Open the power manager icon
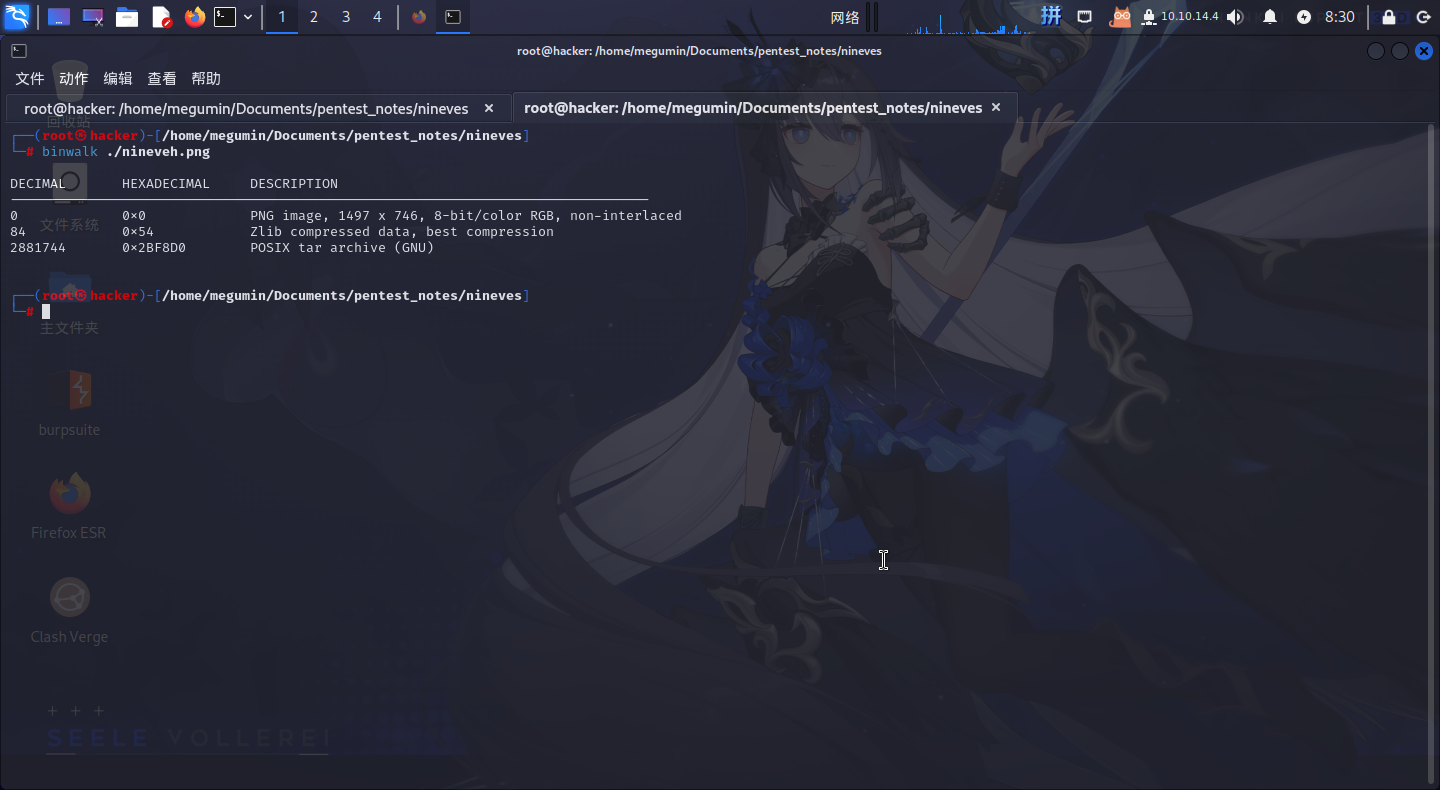 coord(1304,17)
